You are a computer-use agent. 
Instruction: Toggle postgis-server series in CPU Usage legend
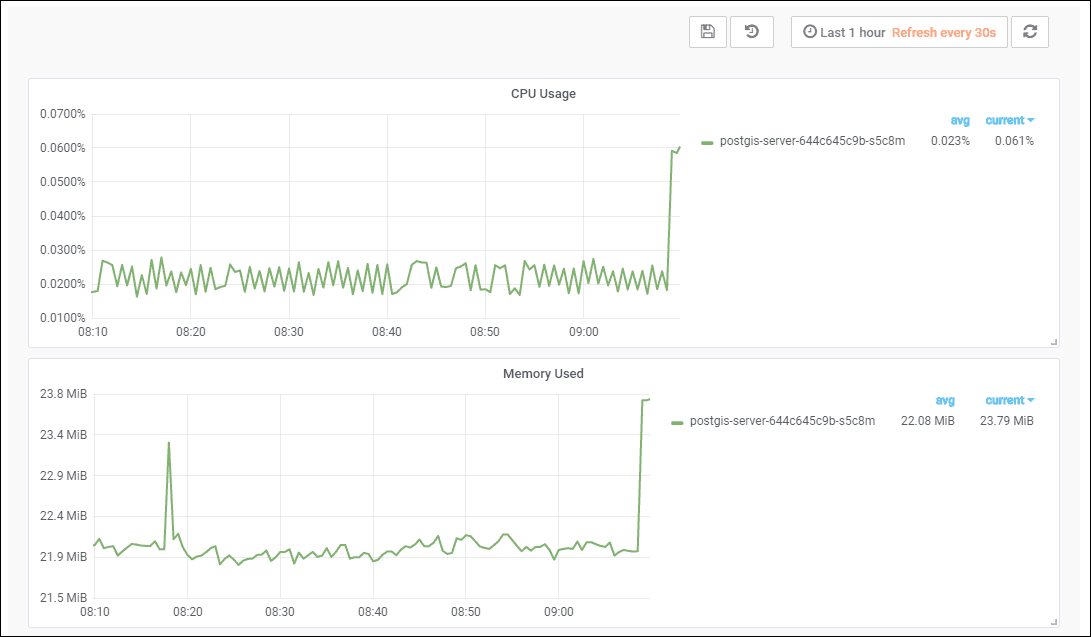click(x=812, y=141)
